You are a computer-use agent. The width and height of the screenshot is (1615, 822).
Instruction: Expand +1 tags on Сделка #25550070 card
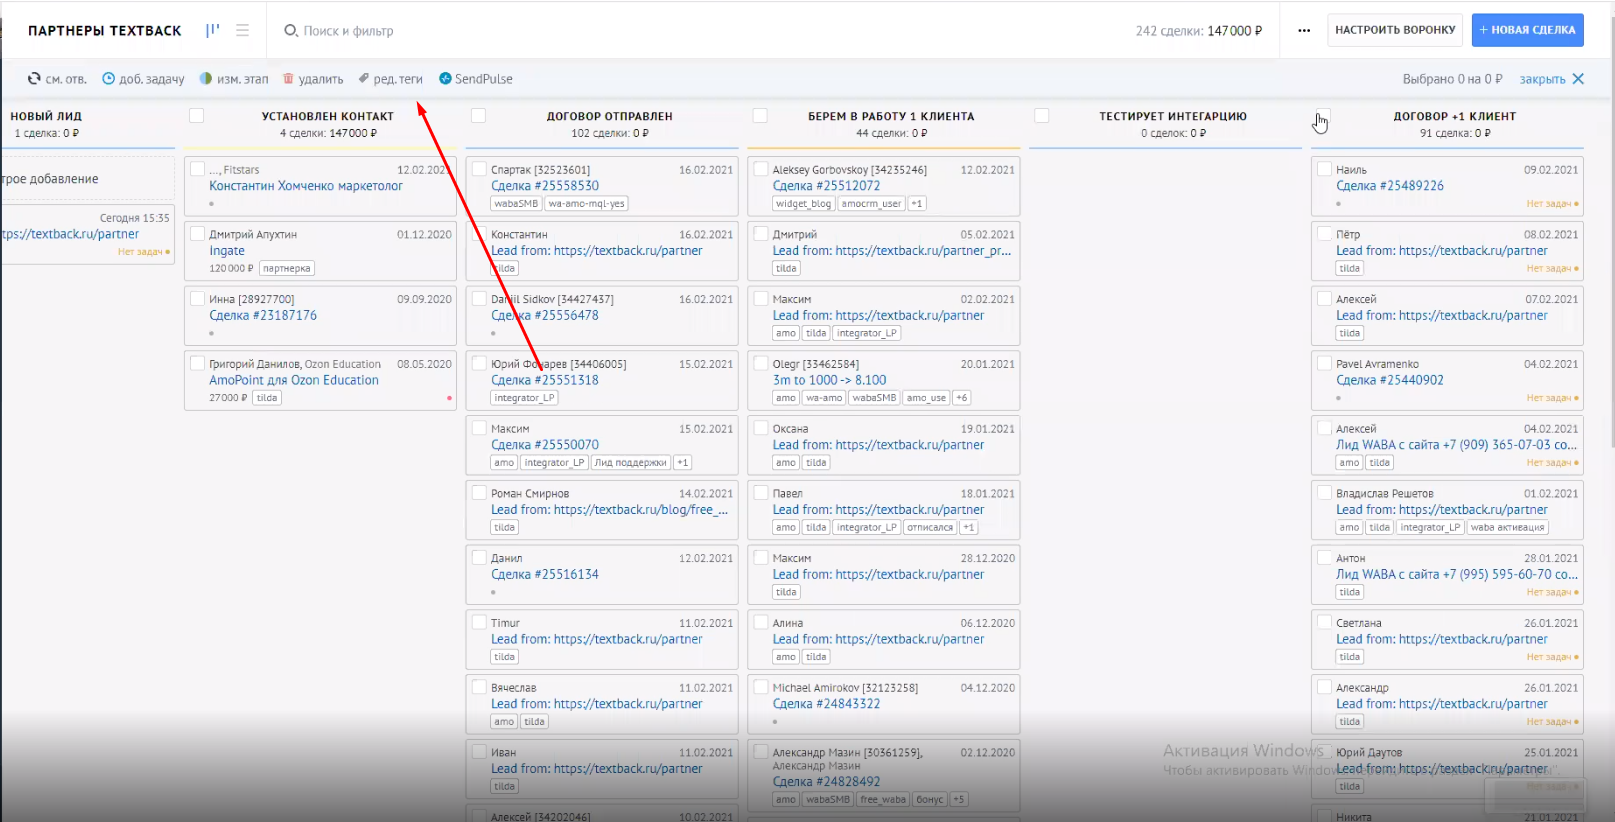[682, 463]
